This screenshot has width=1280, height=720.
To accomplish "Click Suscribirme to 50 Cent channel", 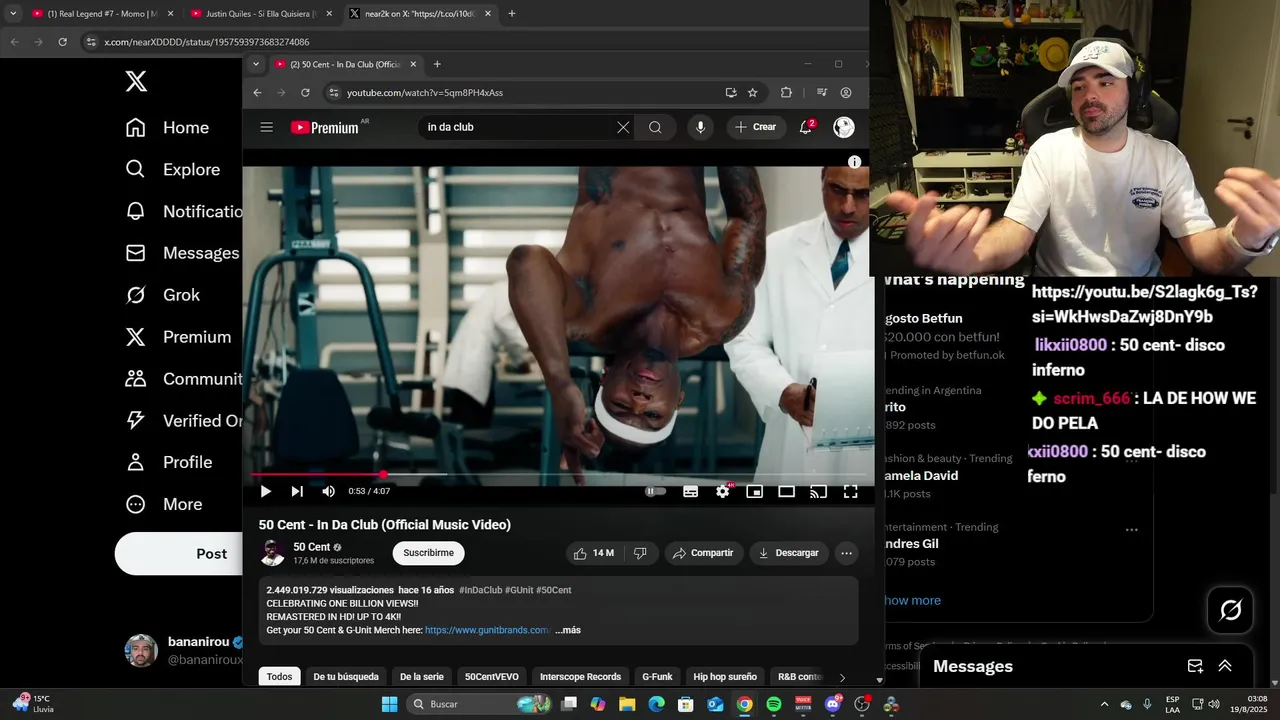I will click(428, 553).
